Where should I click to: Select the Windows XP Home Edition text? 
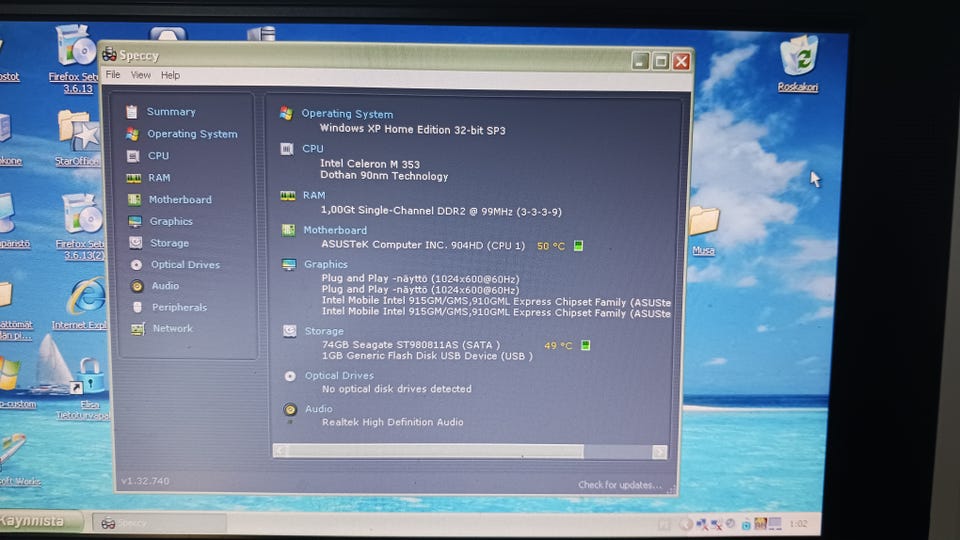tap(413, 129)
